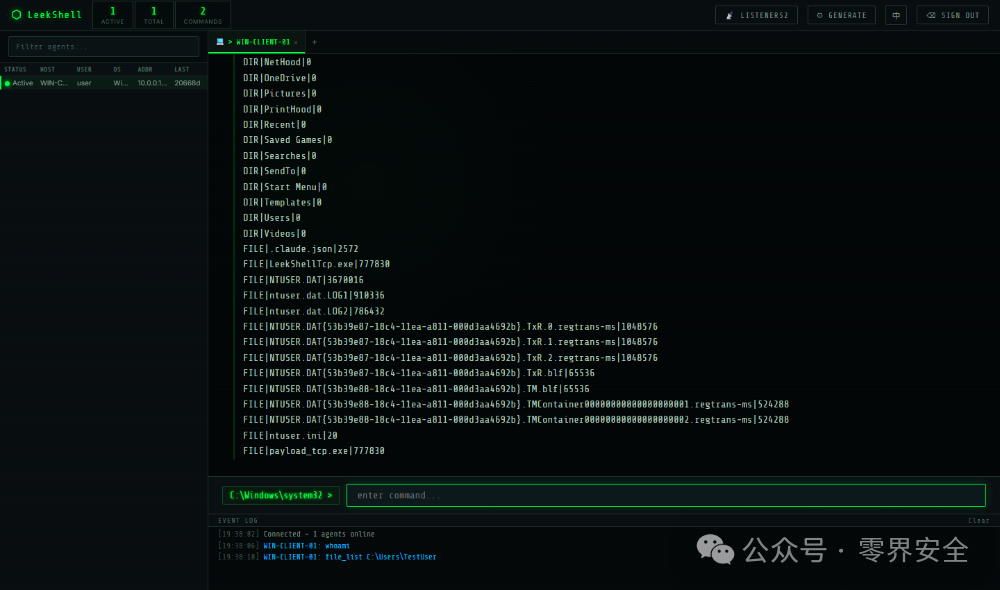Select the FILE|NTUSER.DAT|3670016 line
This screenshot has width=1000, height=590.
coord(303,280)
